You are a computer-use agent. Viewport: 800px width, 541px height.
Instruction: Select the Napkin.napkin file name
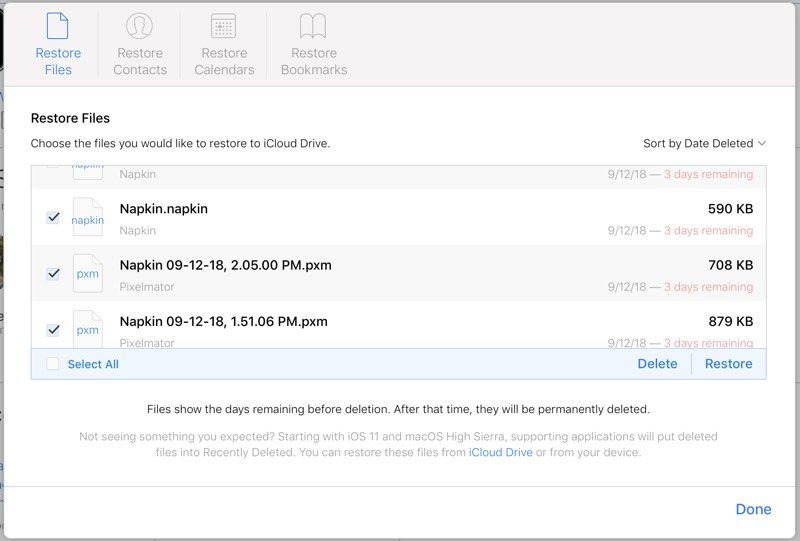coord(163,209)
